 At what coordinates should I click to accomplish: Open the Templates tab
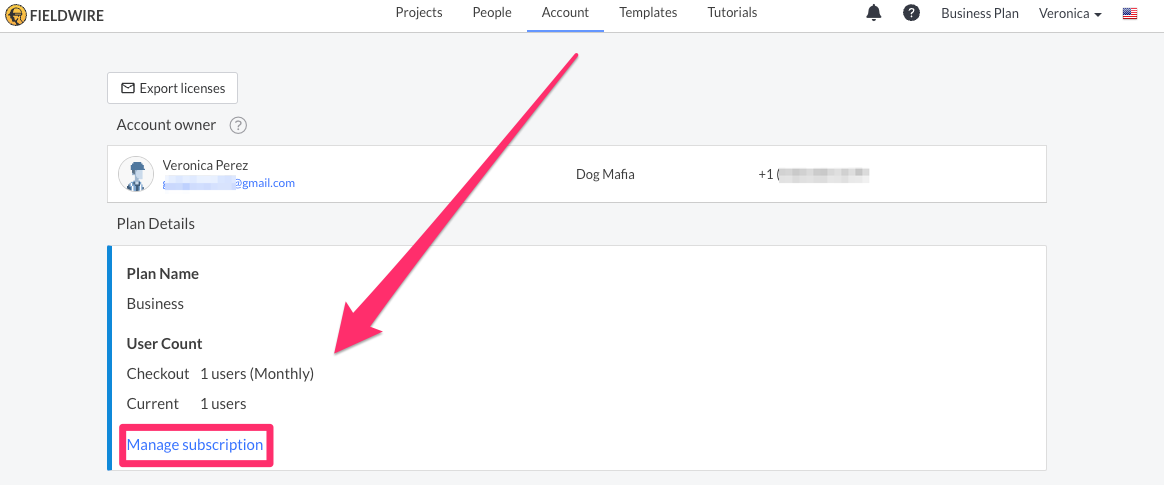(648, 13)
